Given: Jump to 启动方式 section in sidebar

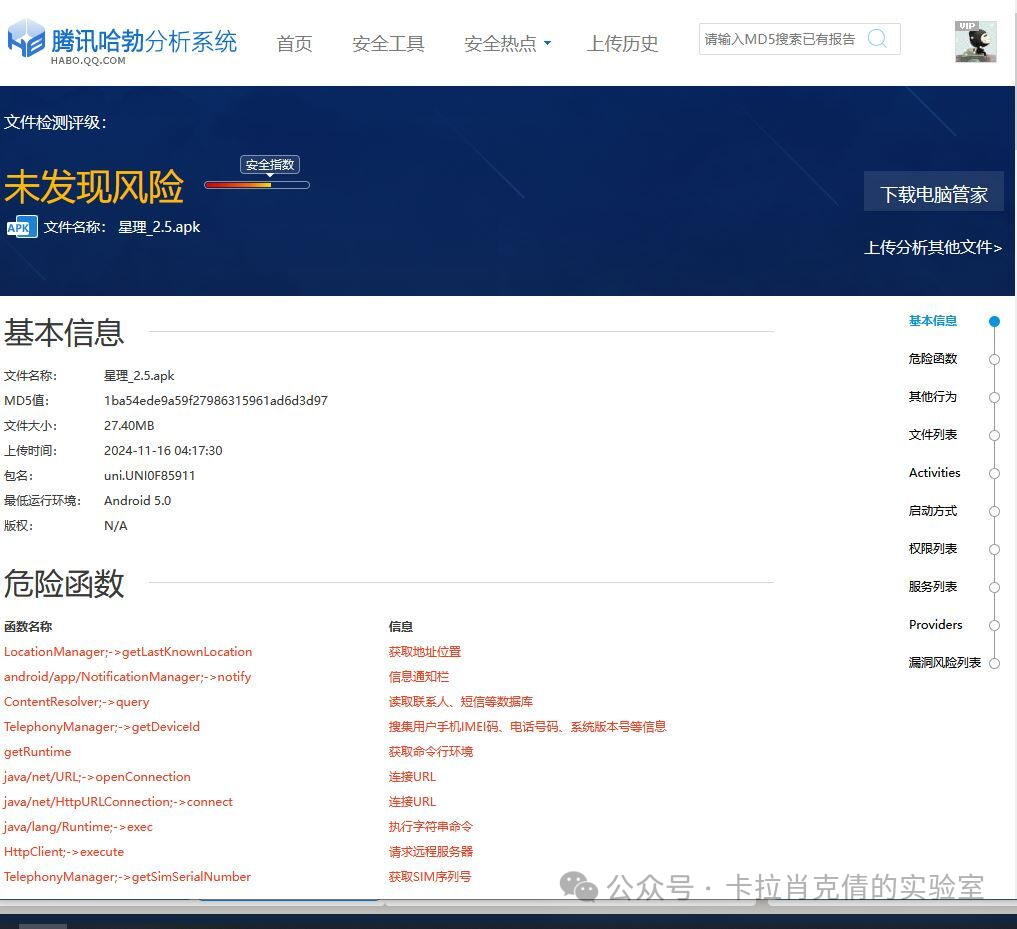Looking at the screenshot, I should click(x=932, y=511).
